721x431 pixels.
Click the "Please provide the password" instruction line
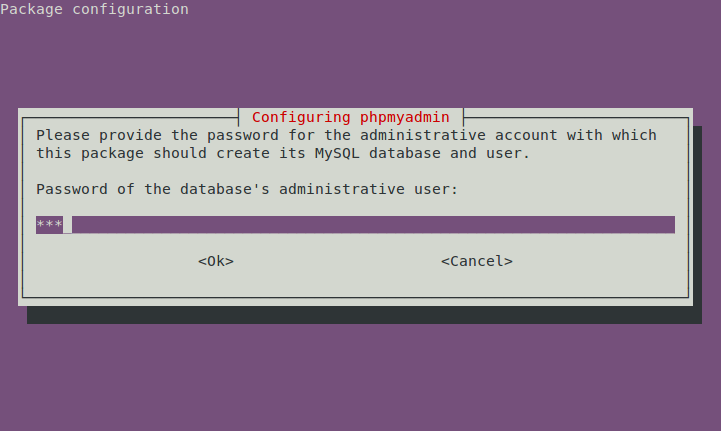(x=346, y=135)
